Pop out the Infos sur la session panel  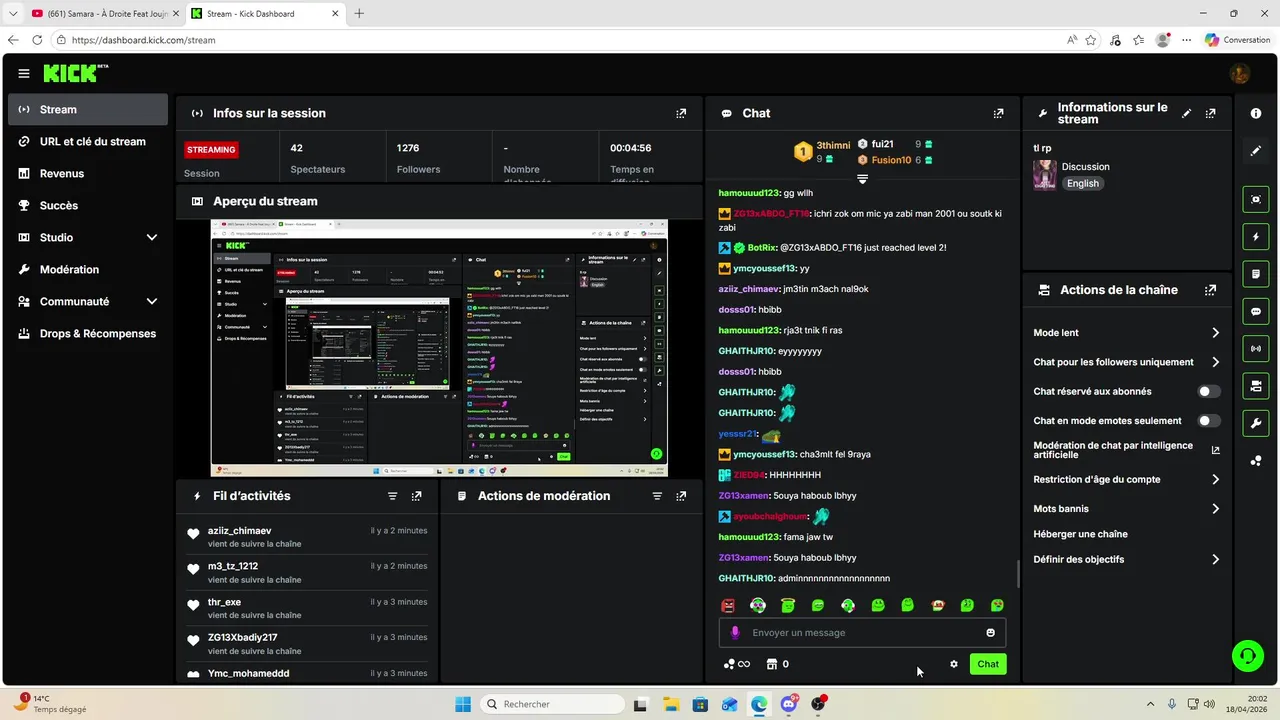681,114
